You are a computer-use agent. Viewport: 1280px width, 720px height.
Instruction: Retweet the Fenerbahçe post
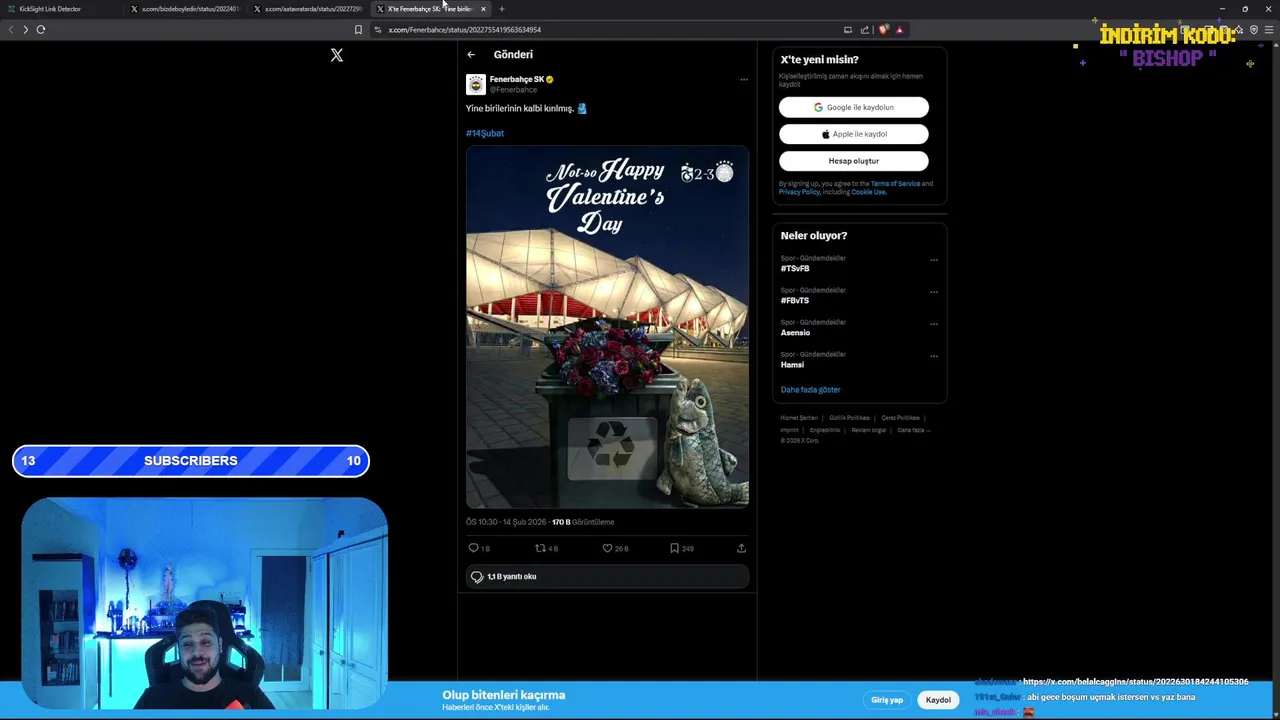pos(540,548)
